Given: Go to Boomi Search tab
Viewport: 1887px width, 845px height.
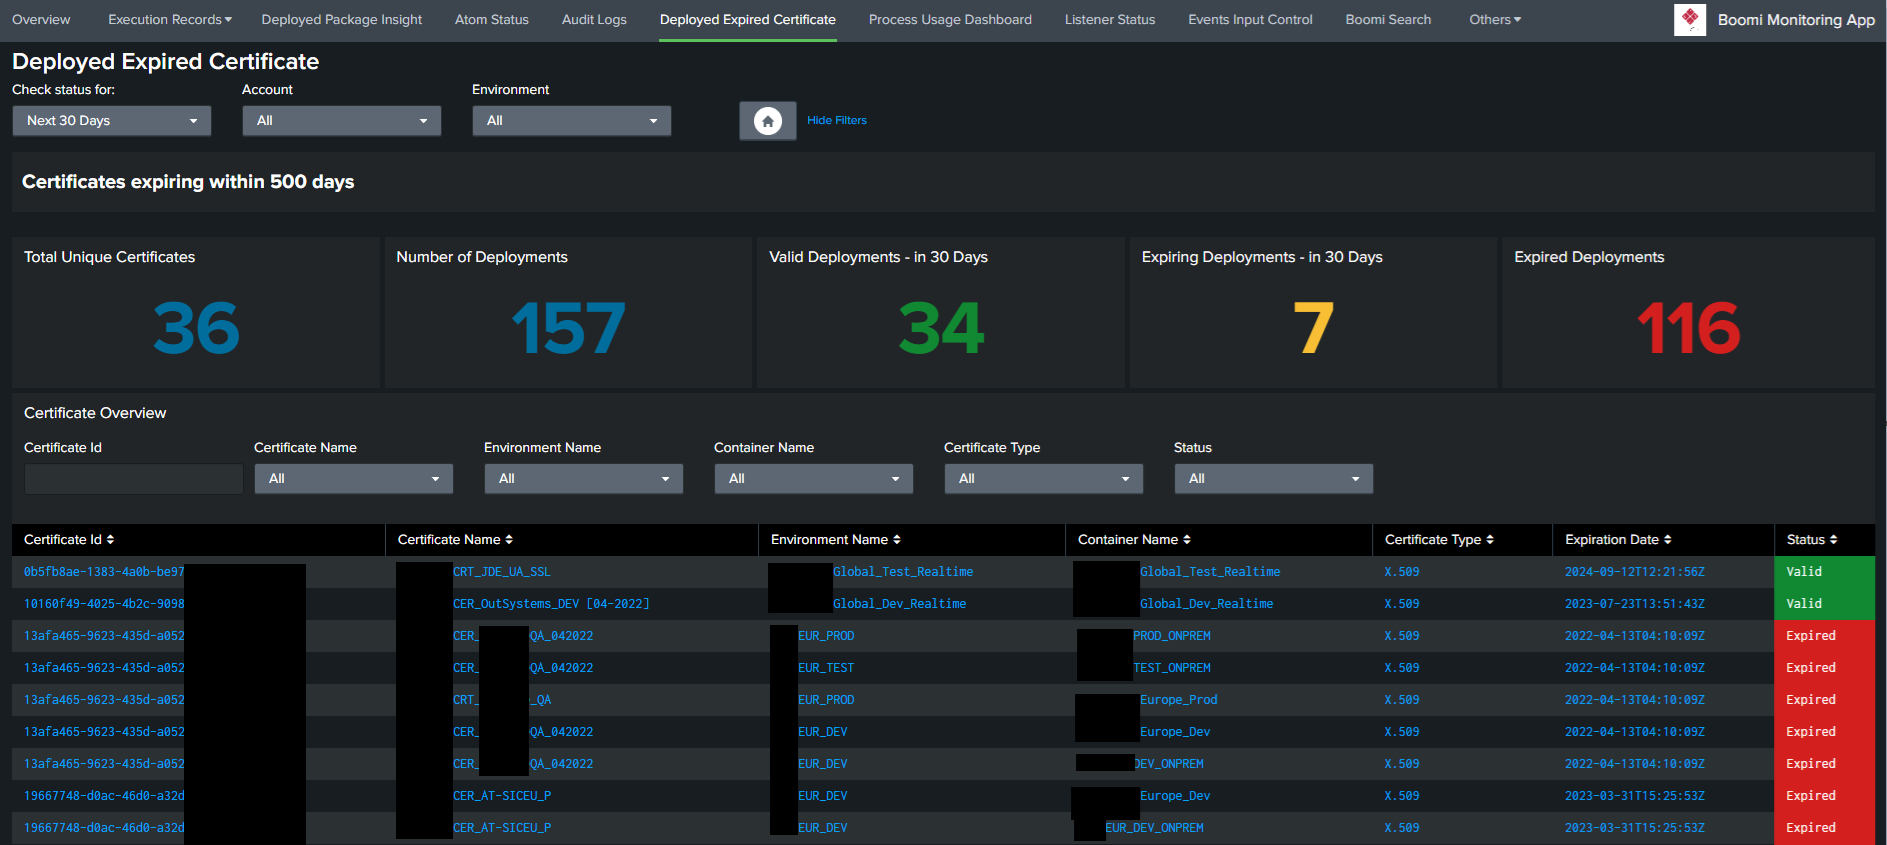Looking at the screenshot, I should (1388, 20).
